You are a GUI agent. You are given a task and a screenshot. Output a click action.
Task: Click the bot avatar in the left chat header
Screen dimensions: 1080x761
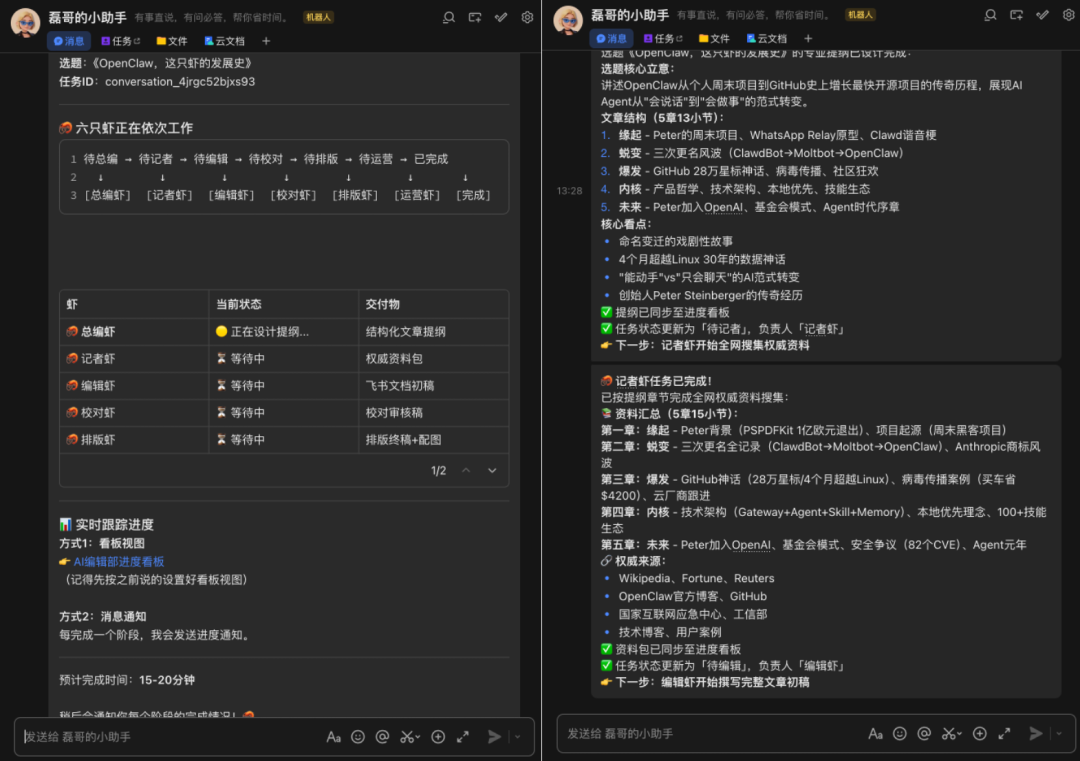[25, 21]
